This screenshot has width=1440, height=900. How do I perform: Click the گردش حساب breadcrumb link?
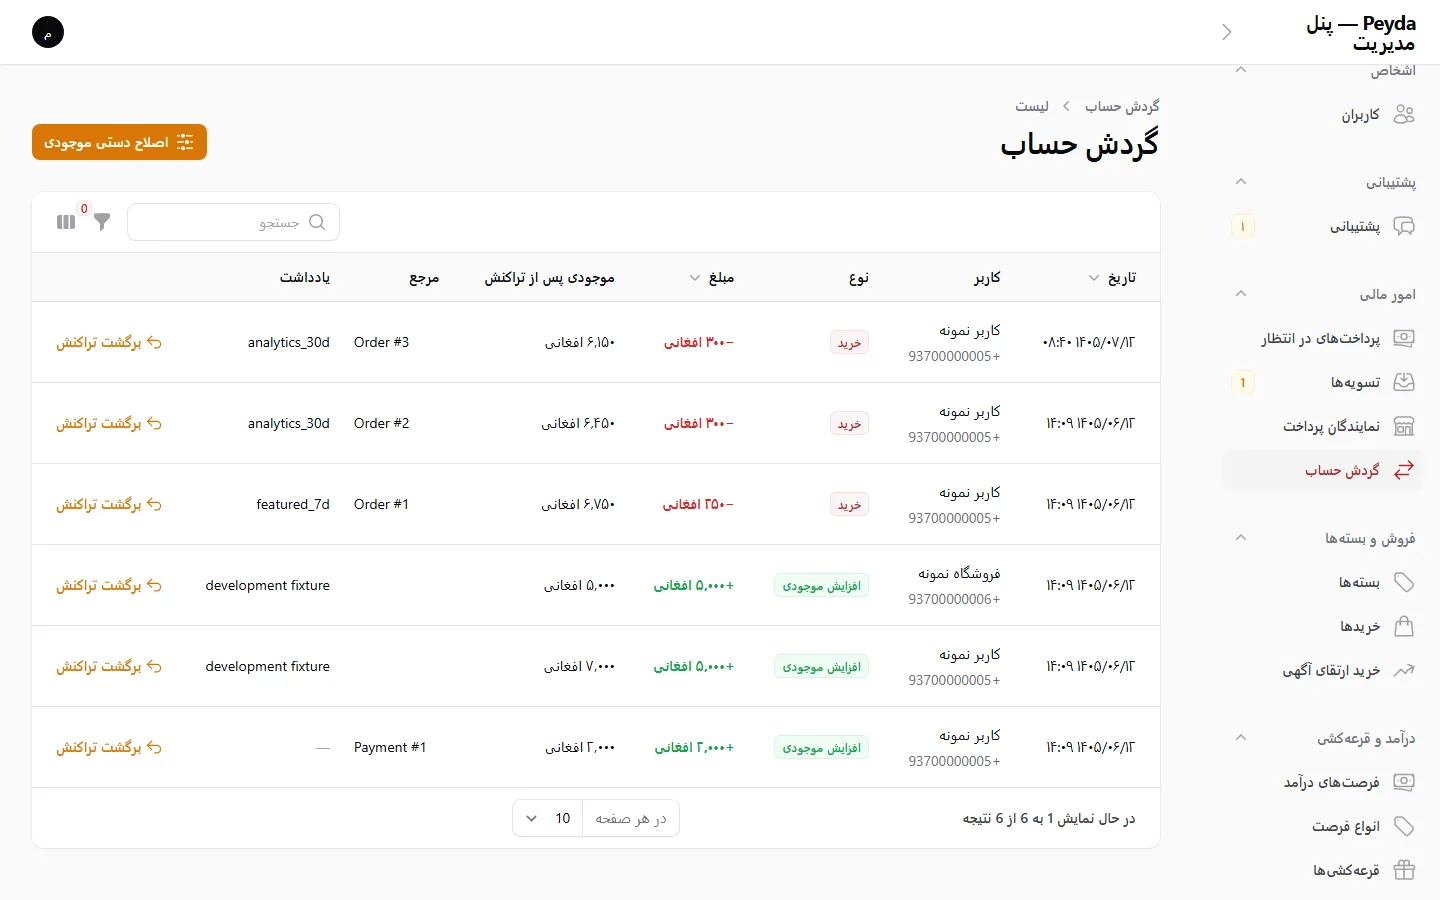[1122, 106]
